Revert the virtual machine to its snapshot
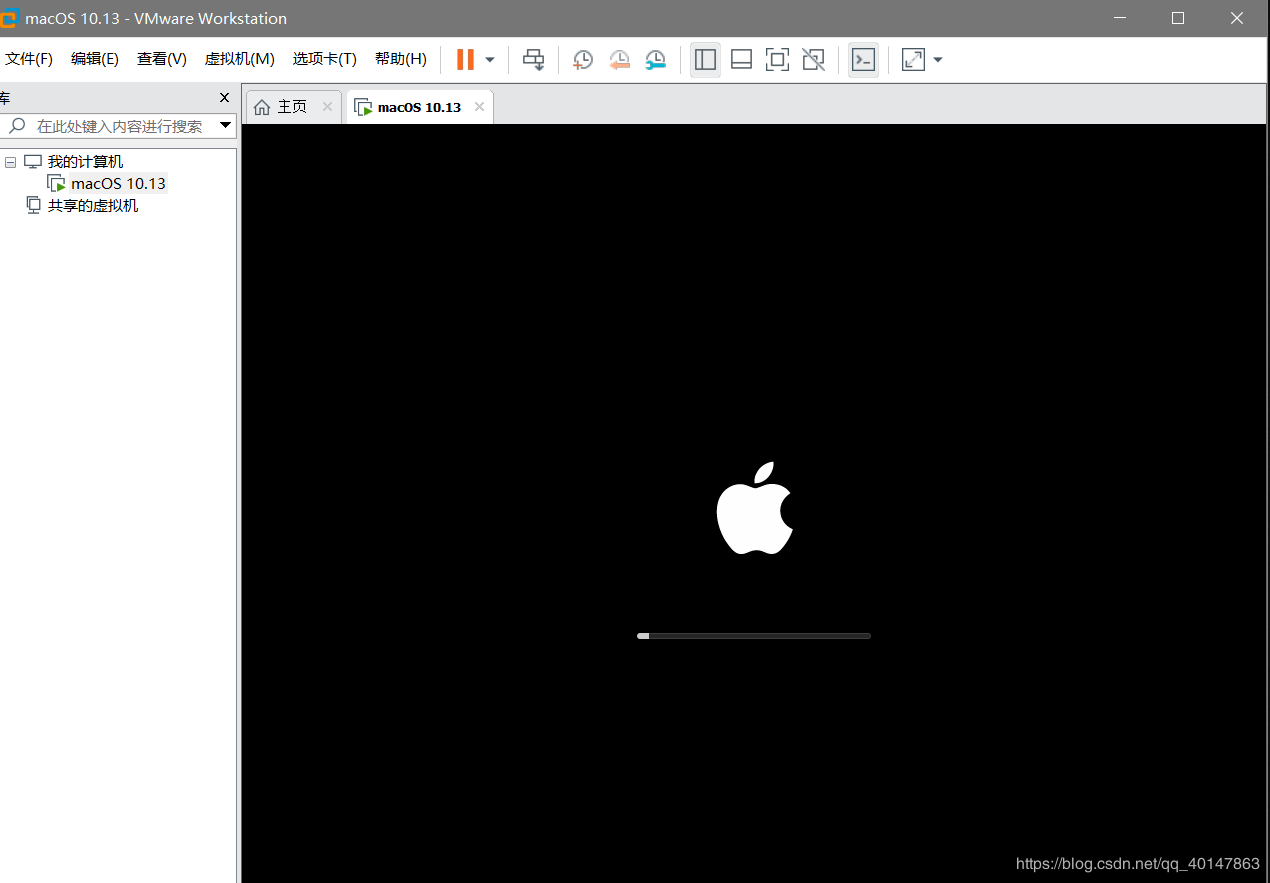1270x883 pixels. (x=619, y=60)
